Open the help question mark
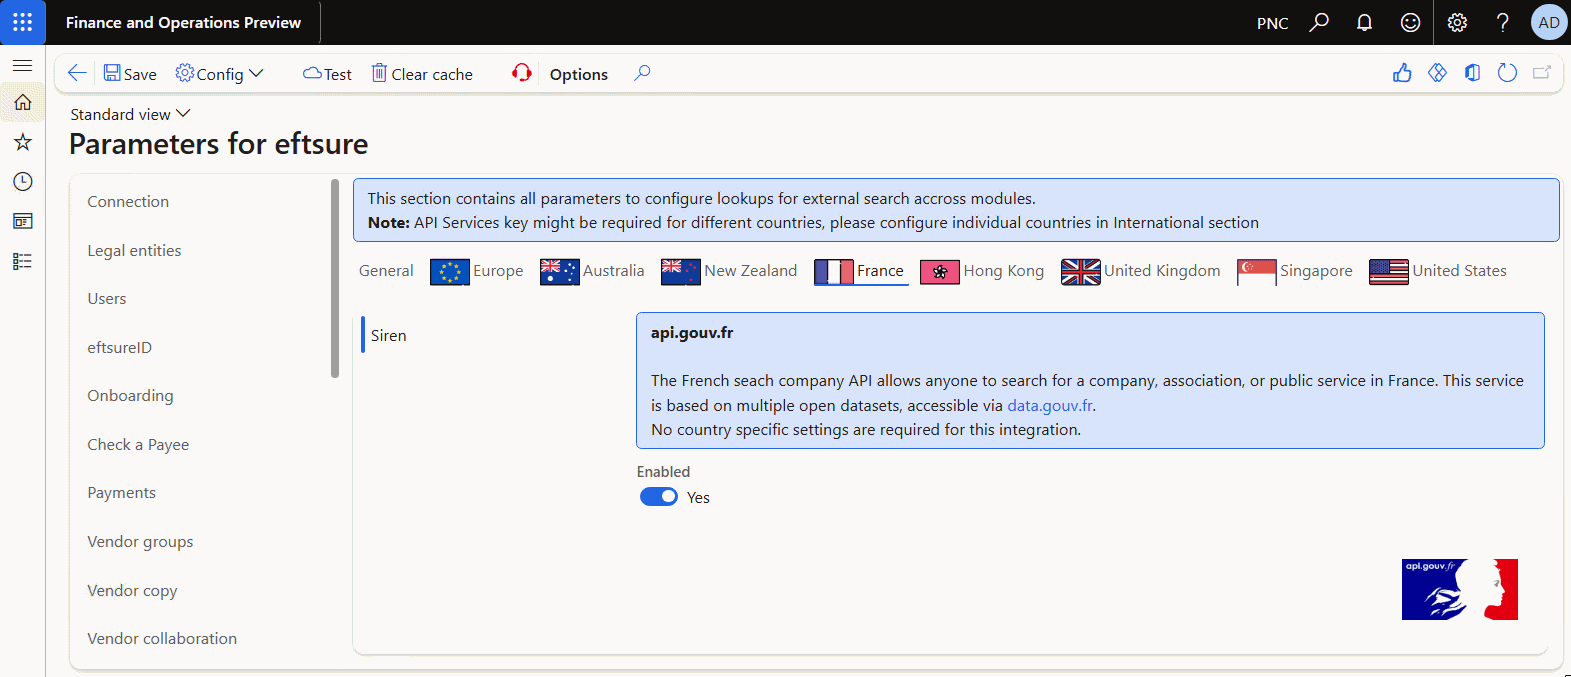This screenshot has width=1571, height=677. tap(1503, 22)
